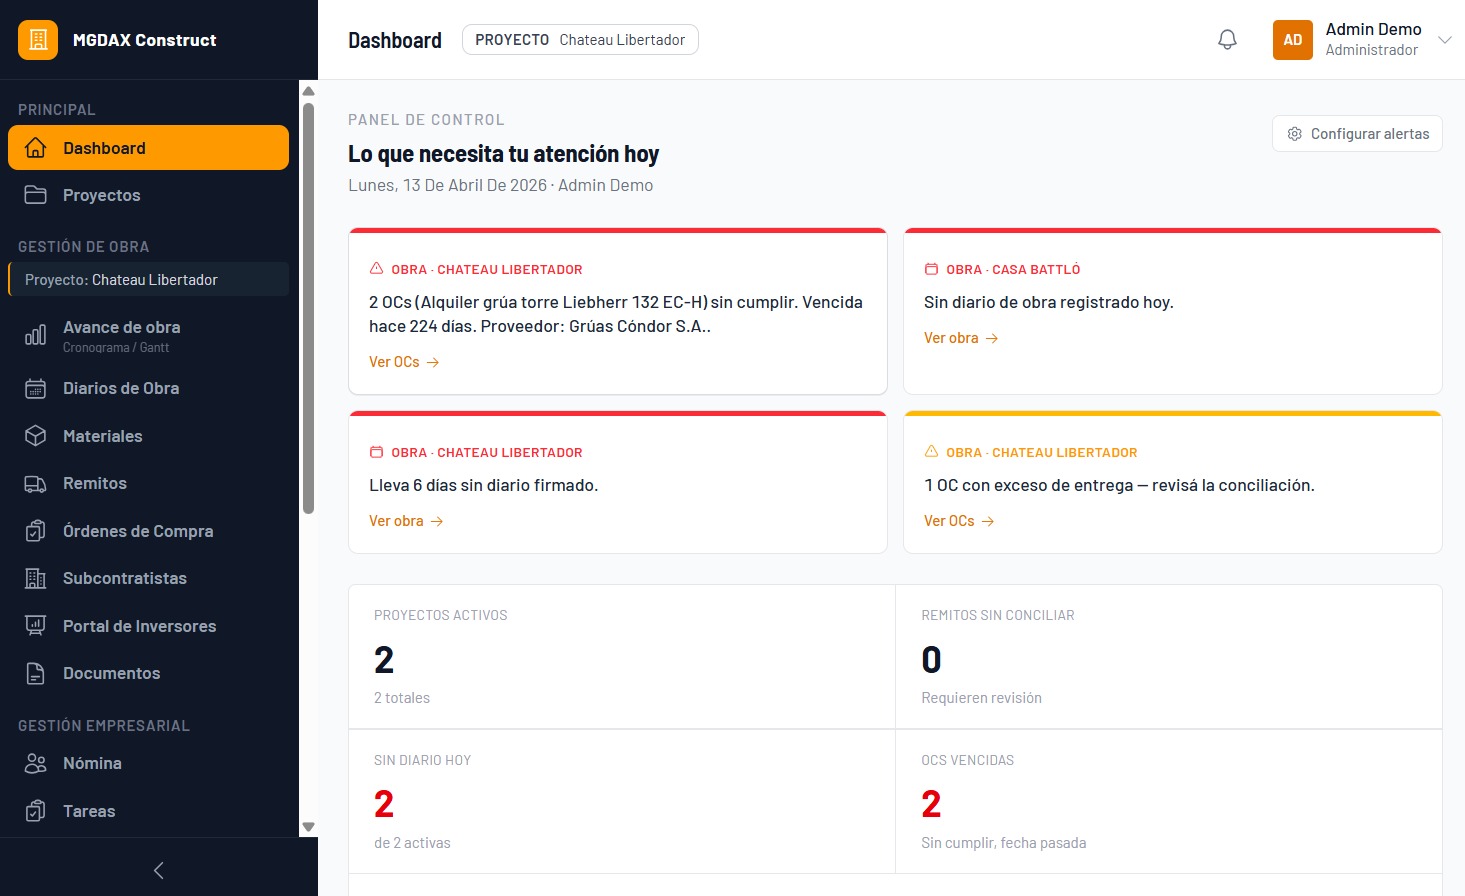This screenshot has height=896, width=1465.
Task: Click the Nómina people icon
Action: (36, 764)
